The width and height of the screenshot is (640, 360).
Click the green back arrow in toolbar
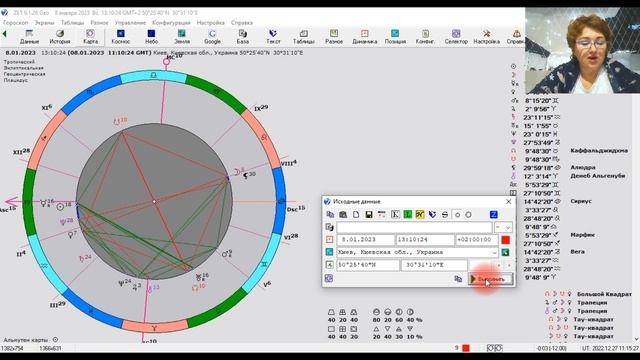point(4,34)
